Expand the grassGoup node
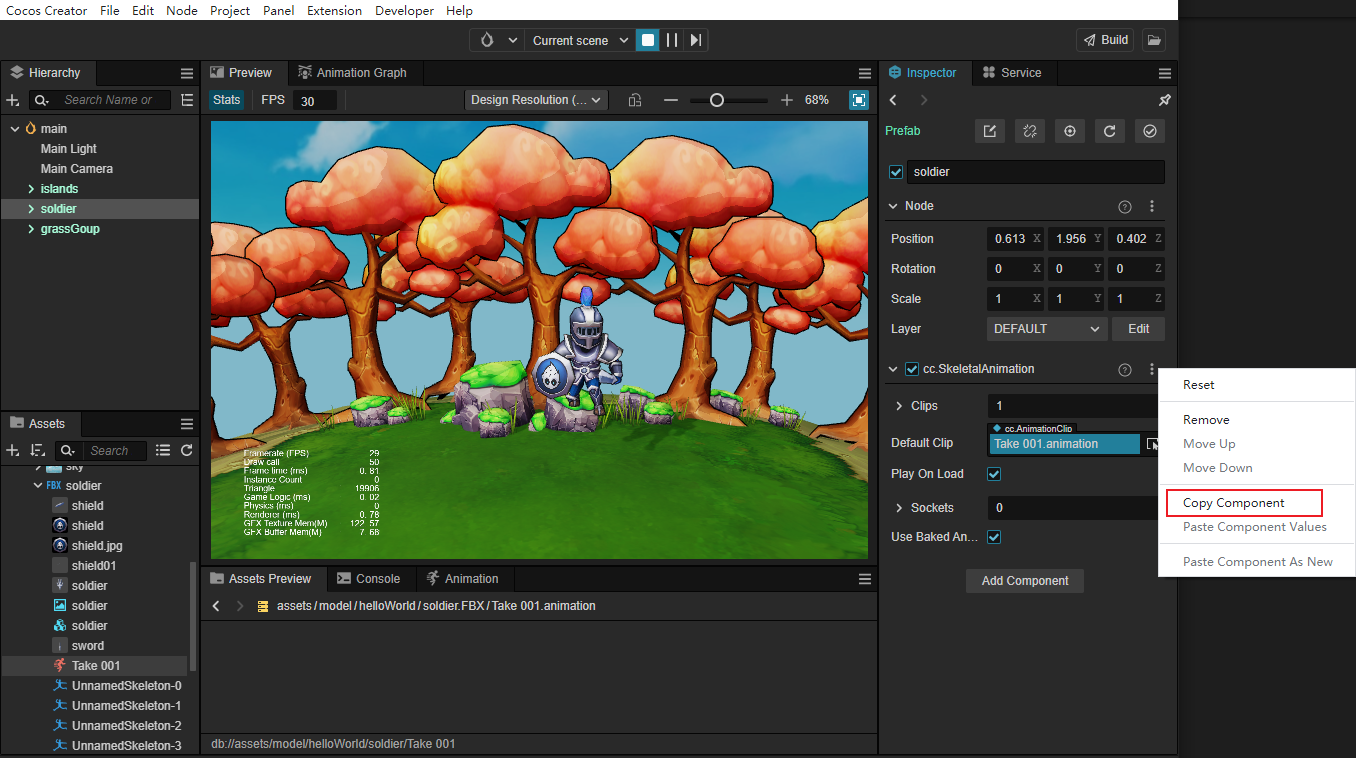The height and width of the screenshot is (758, 1356). [31, 229]
